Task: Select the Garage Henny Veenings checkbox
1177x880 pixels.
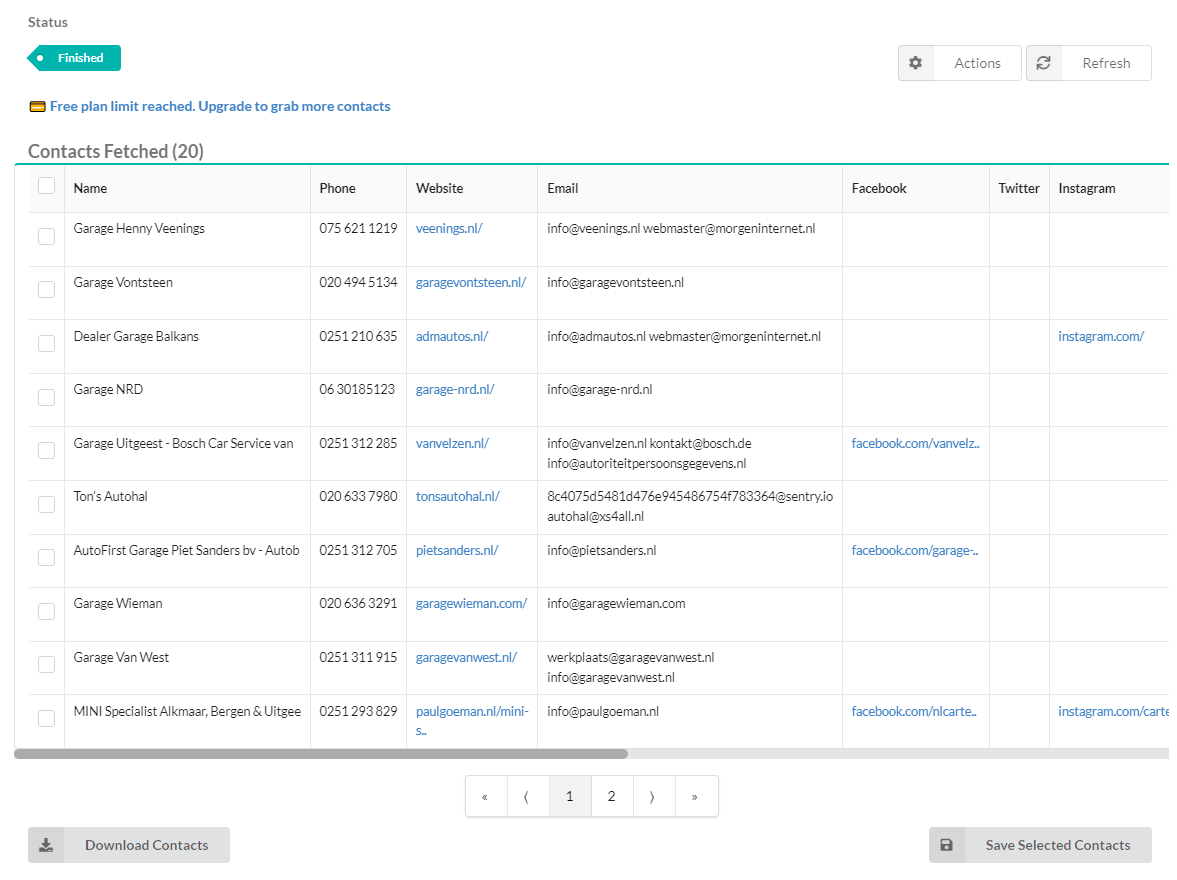Action: point(46,236)
